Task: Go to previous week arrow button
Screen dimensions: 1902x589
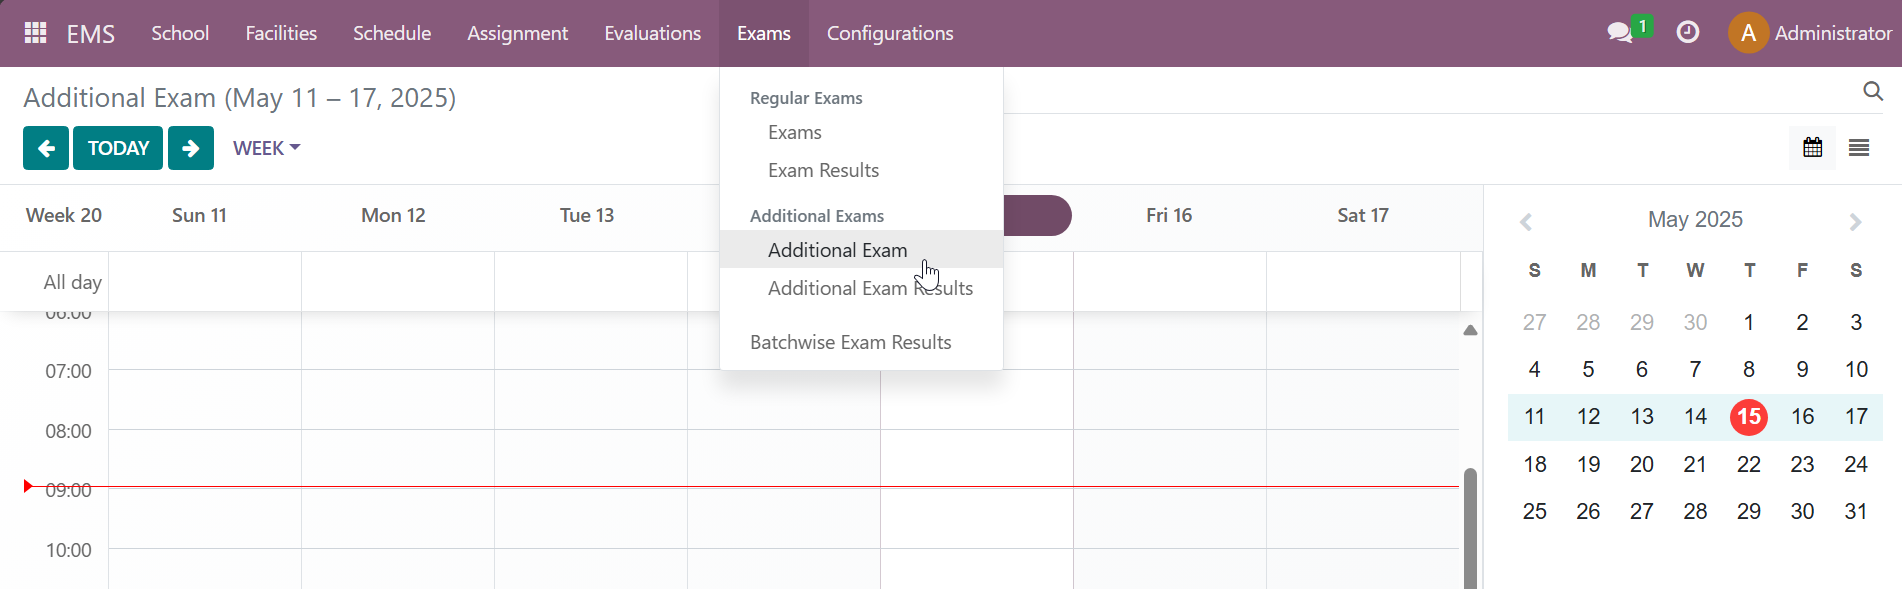Action: (x=46, y=148)
